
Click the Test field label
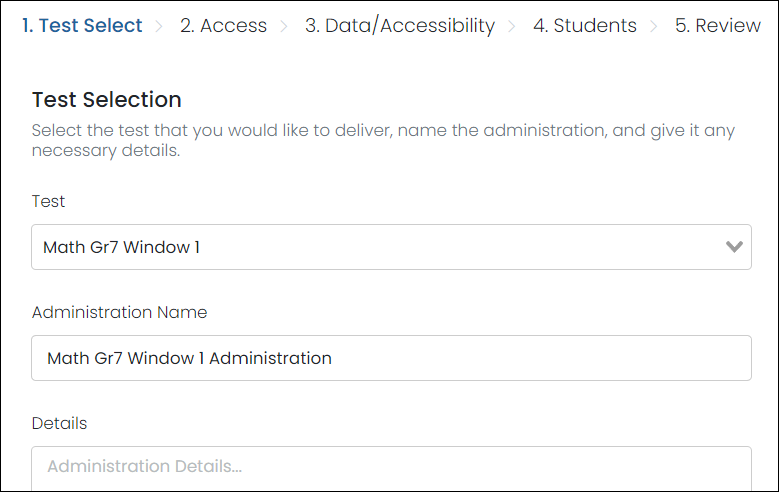pyautogui.click(x=48, y=201)
